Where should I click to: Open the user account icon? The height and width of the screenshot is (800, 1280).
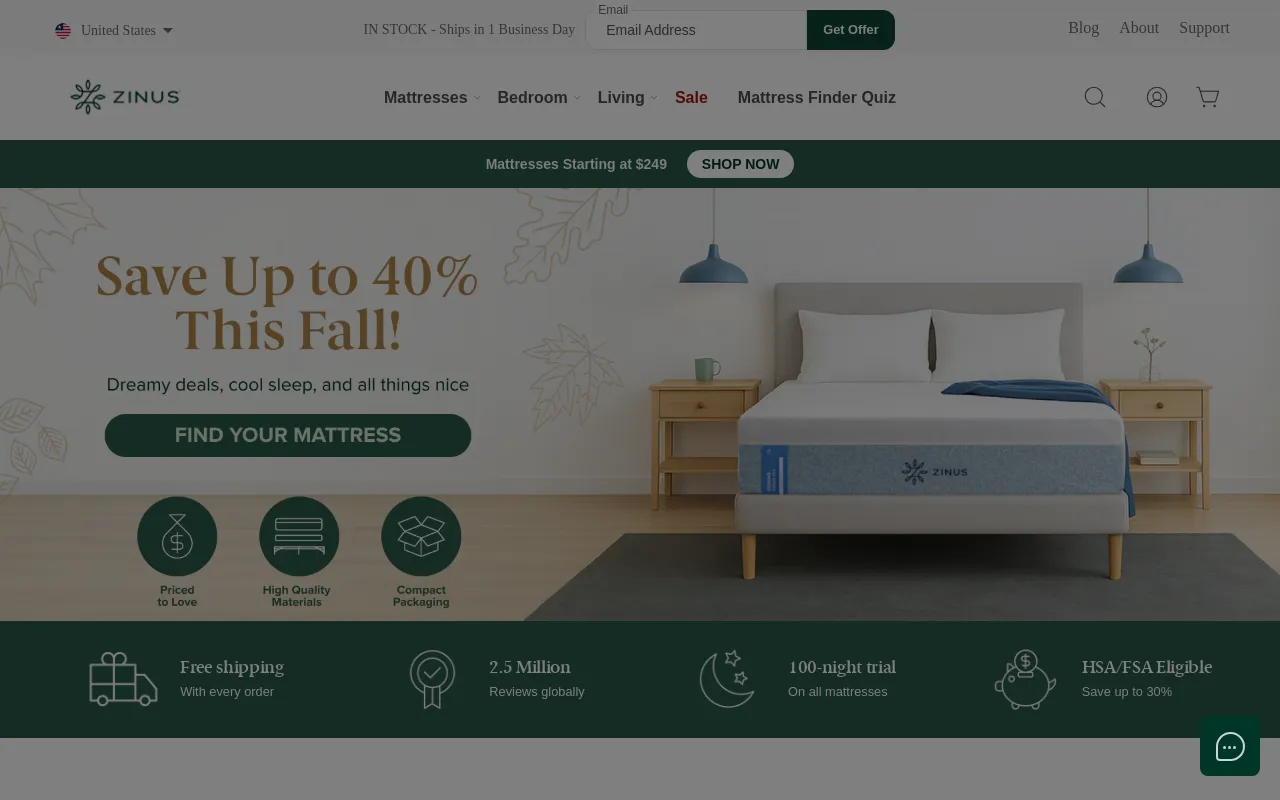[x=1157, y=97]
